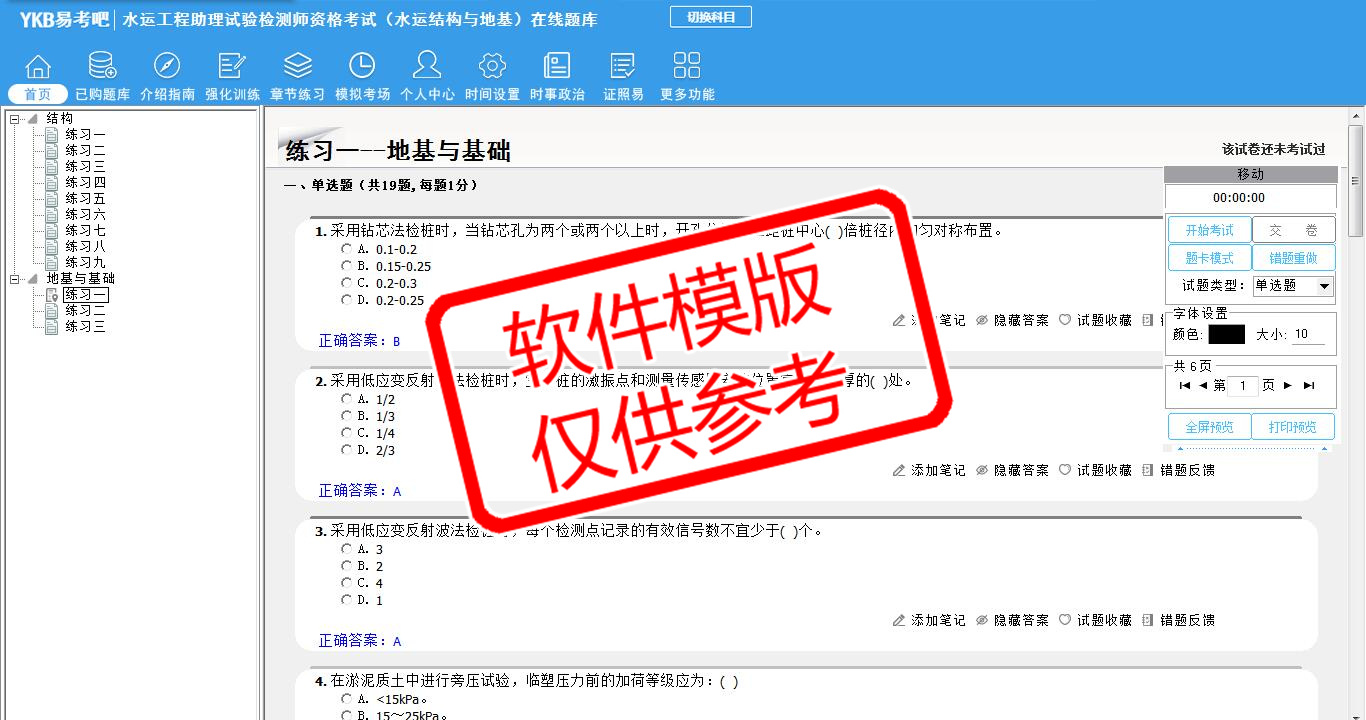Choose option A. 1/2 for question 2
The image size is (1366, 720).
(x=347, y=399)
